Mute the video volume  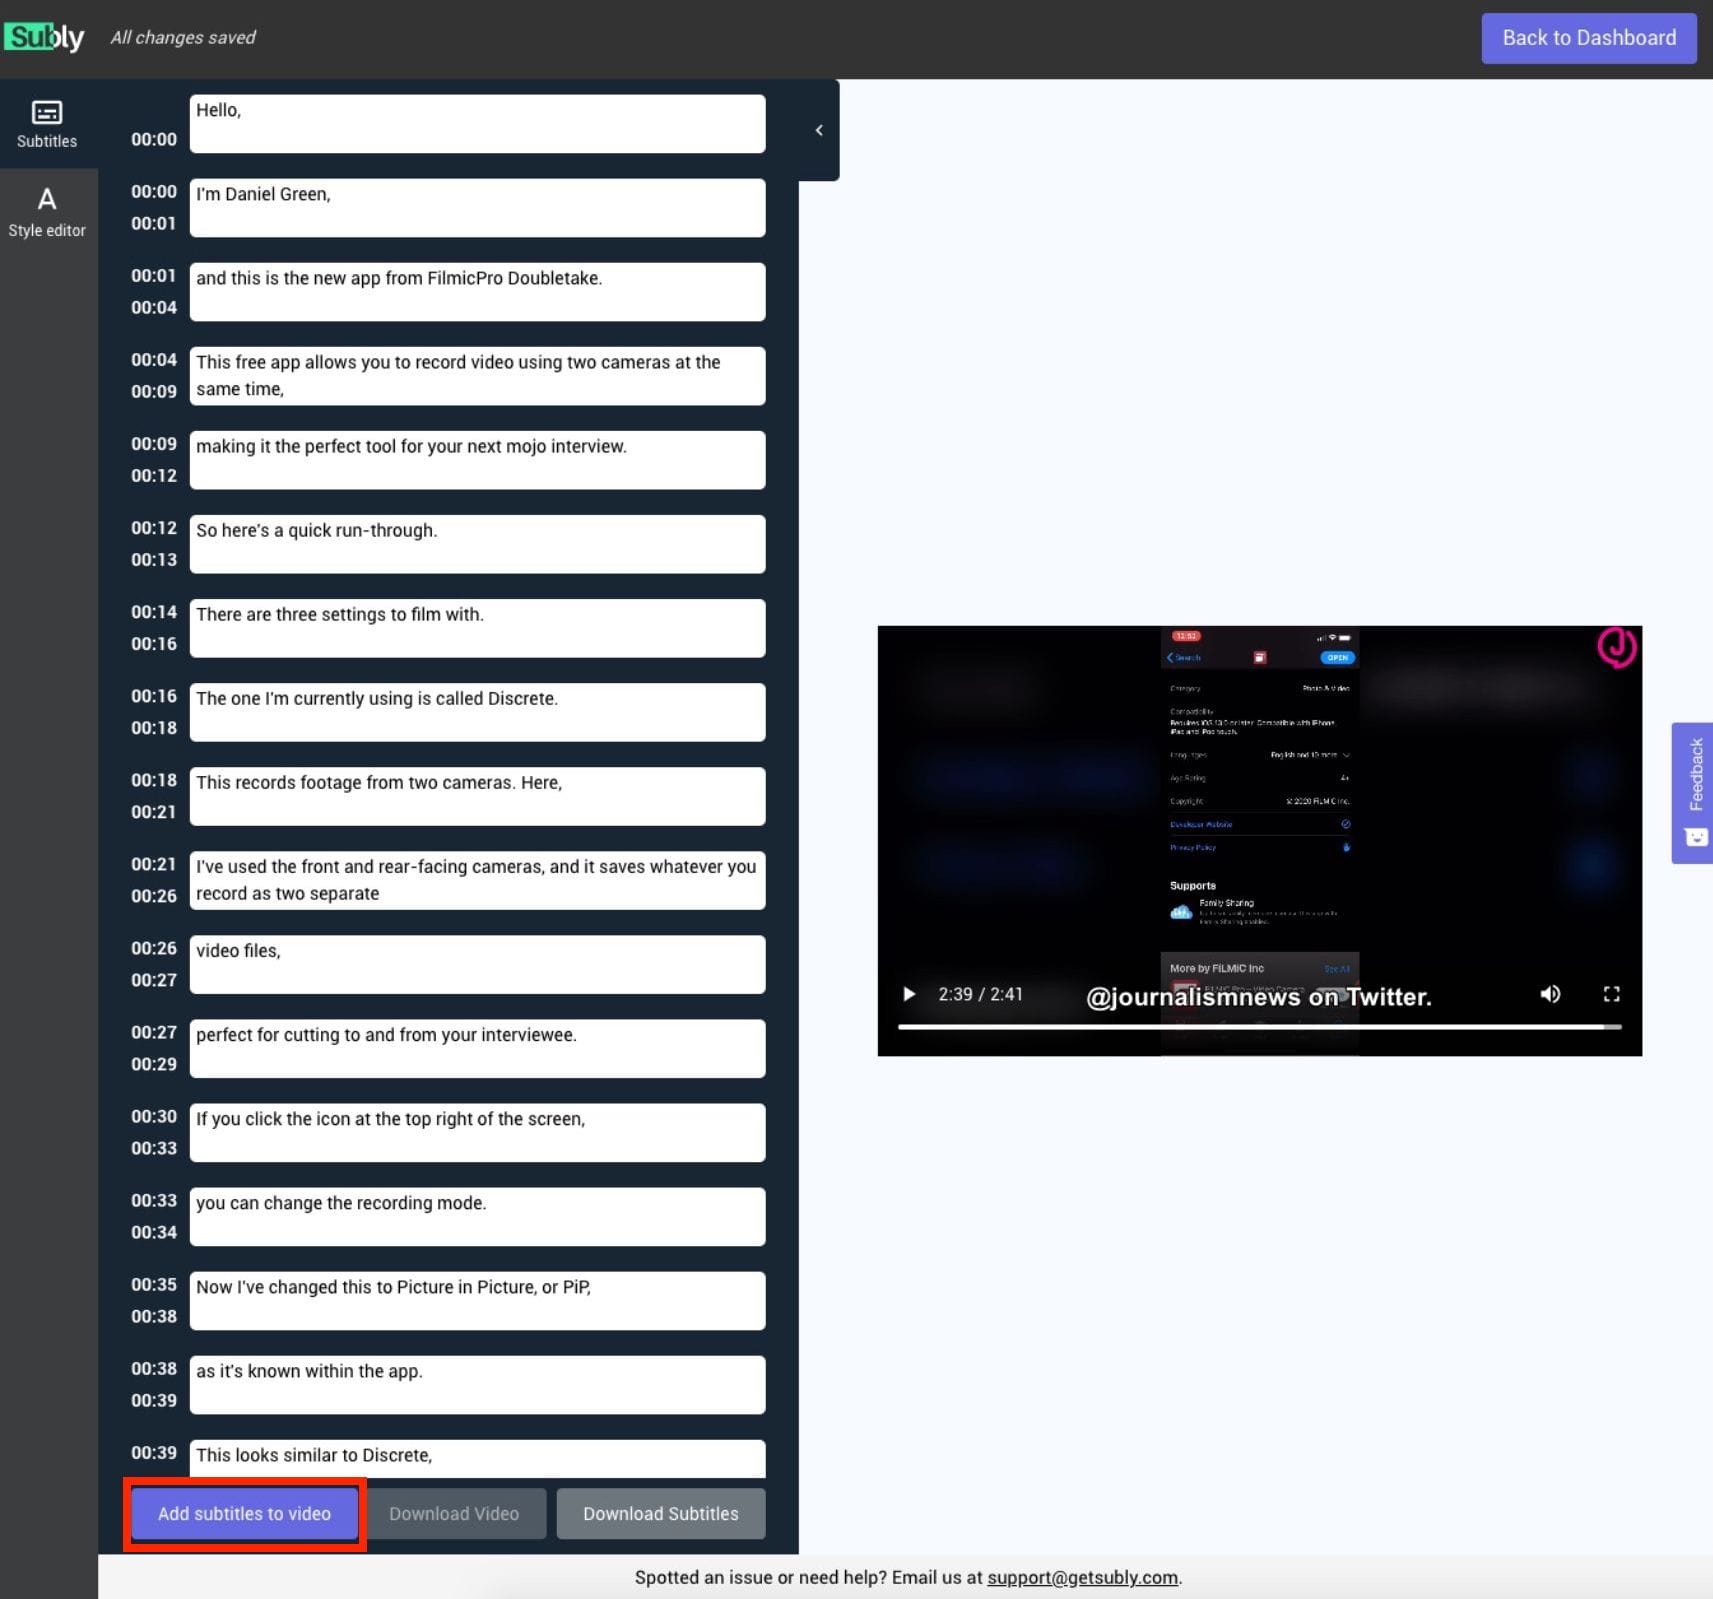point(1550,994)
